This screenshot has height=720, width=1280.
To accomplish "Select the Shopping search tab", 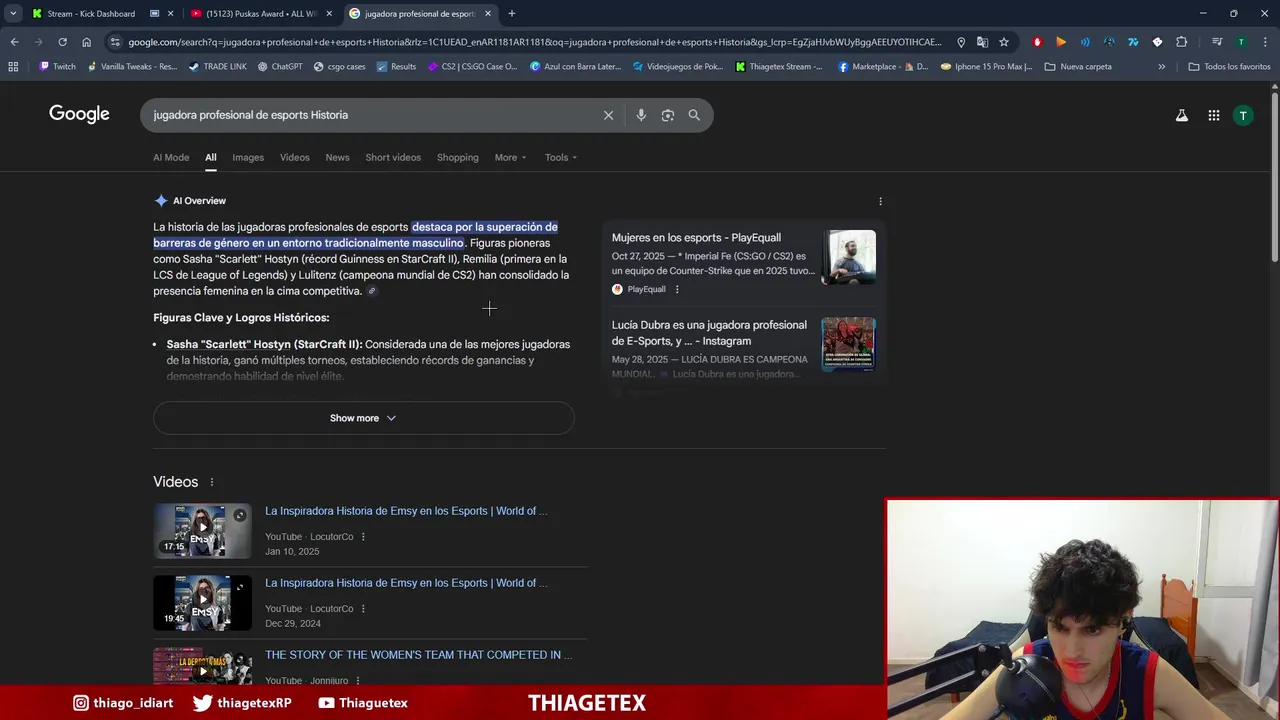I will (457, 157).
